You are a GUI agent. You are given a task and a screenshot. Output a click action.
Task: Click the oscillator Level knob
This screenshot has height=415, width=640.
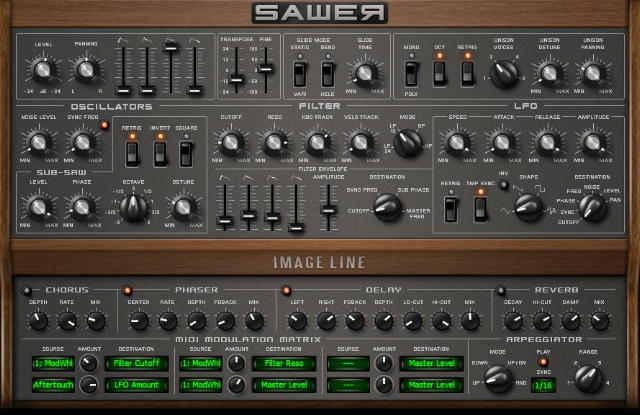[x=43, y=70]
